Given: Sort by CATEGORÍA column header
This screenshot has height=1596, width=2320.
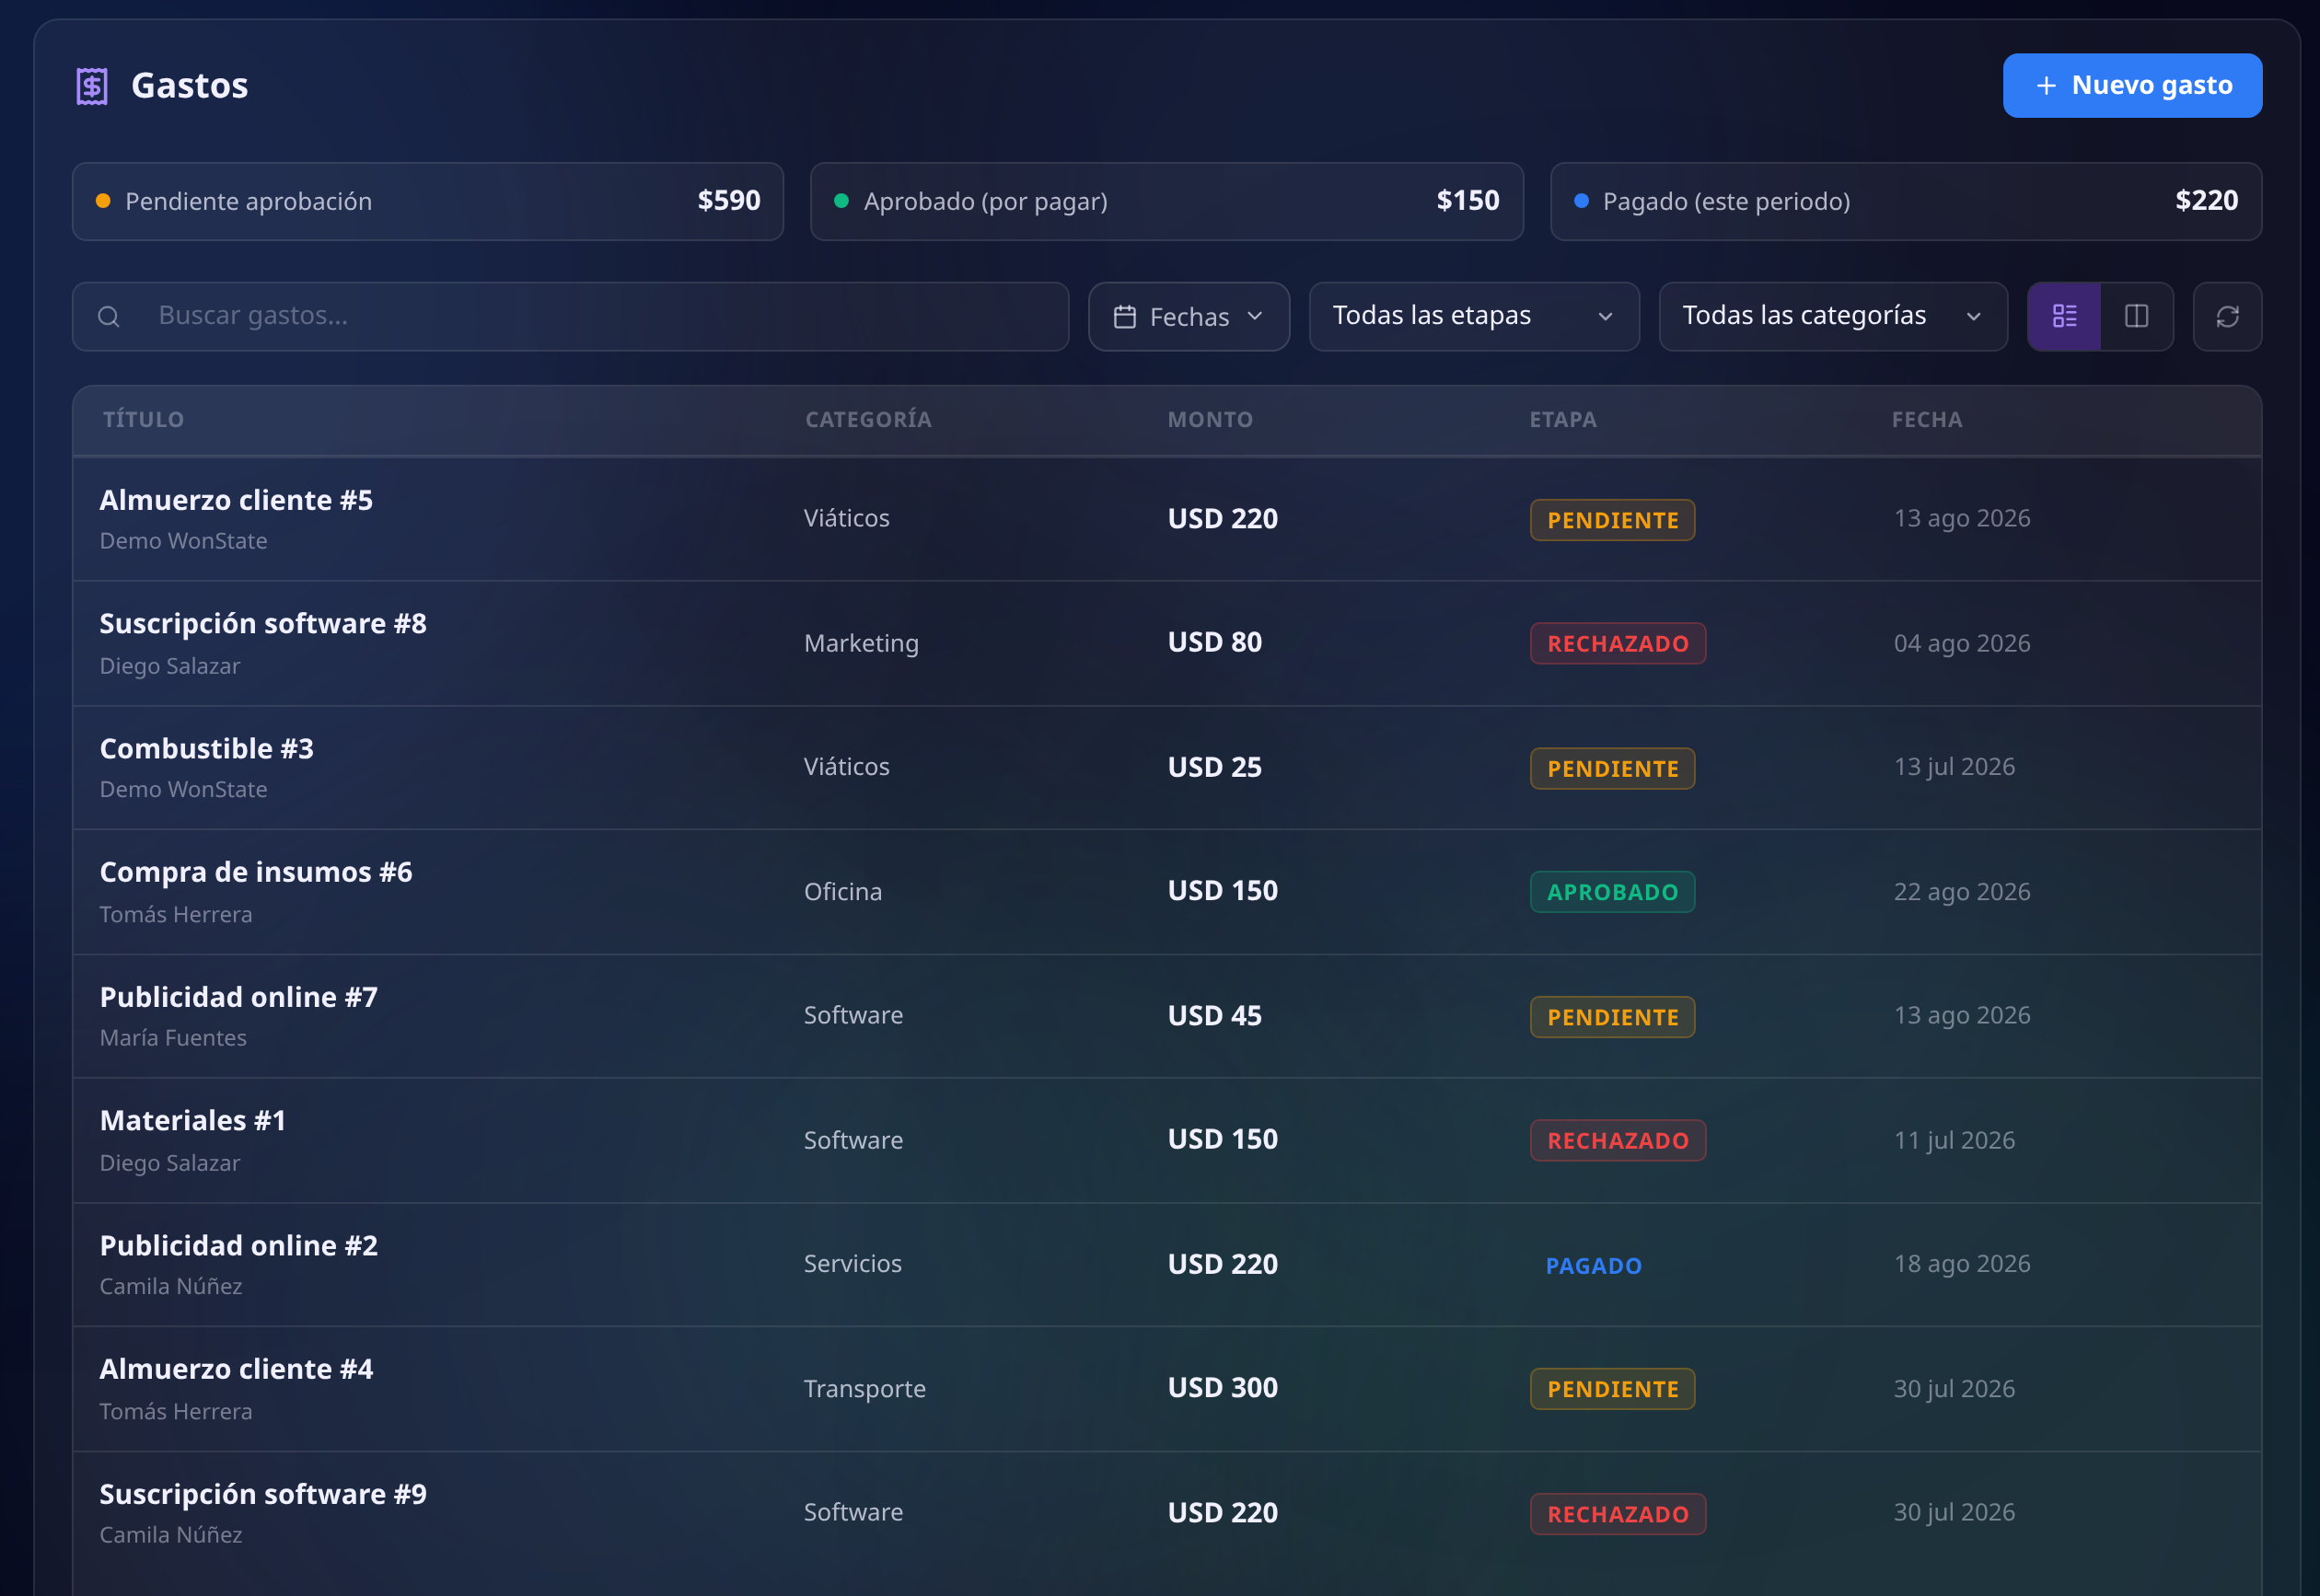Looking at the screenshot, I should pyautogui.click(x=868, y=420).
